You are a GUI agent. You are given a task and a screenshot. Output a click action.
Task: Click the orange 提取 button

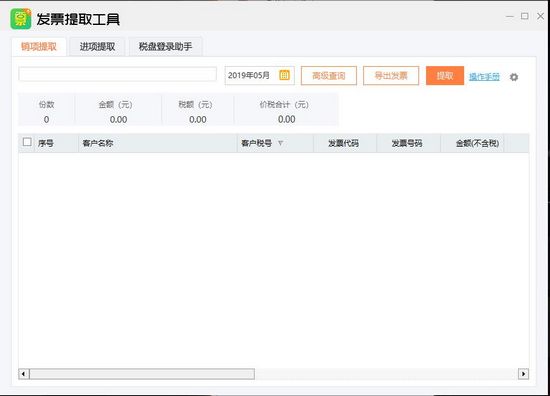[445, 76]
